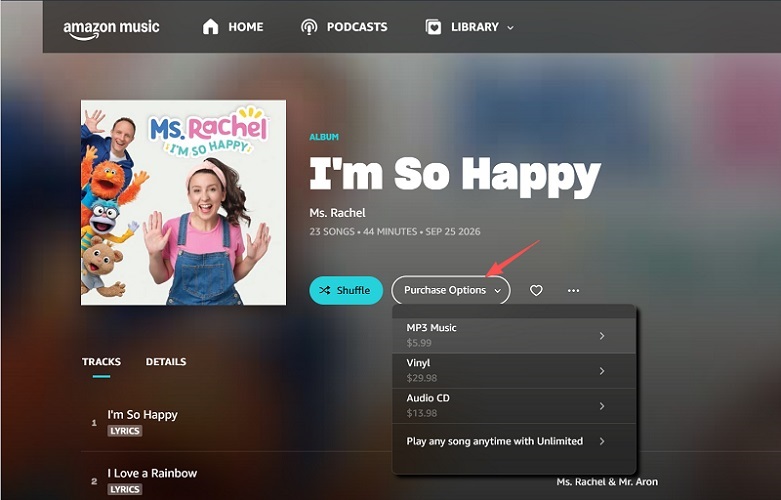The width and height of the screenshot is (781, 500).
Task: Click the Library heart-folder icon
Action: click(x=433, y=27)
